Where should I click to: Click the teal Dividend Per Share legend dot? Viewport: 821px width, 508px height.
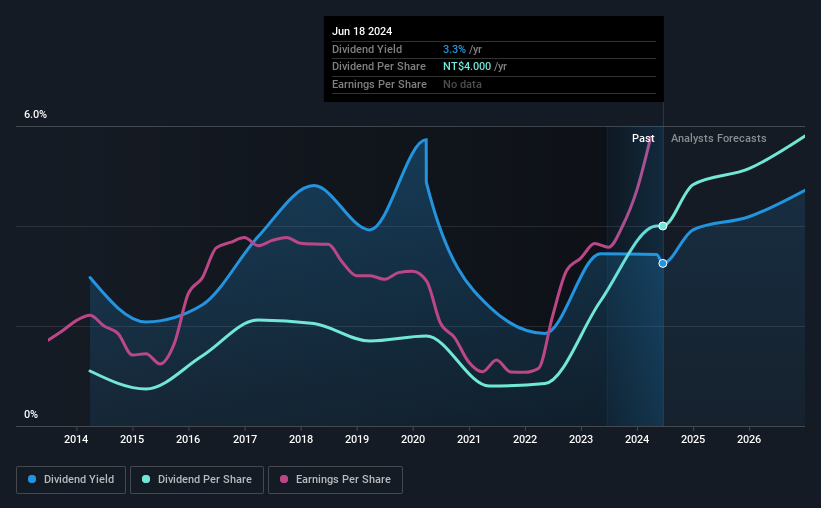point(146,479)
